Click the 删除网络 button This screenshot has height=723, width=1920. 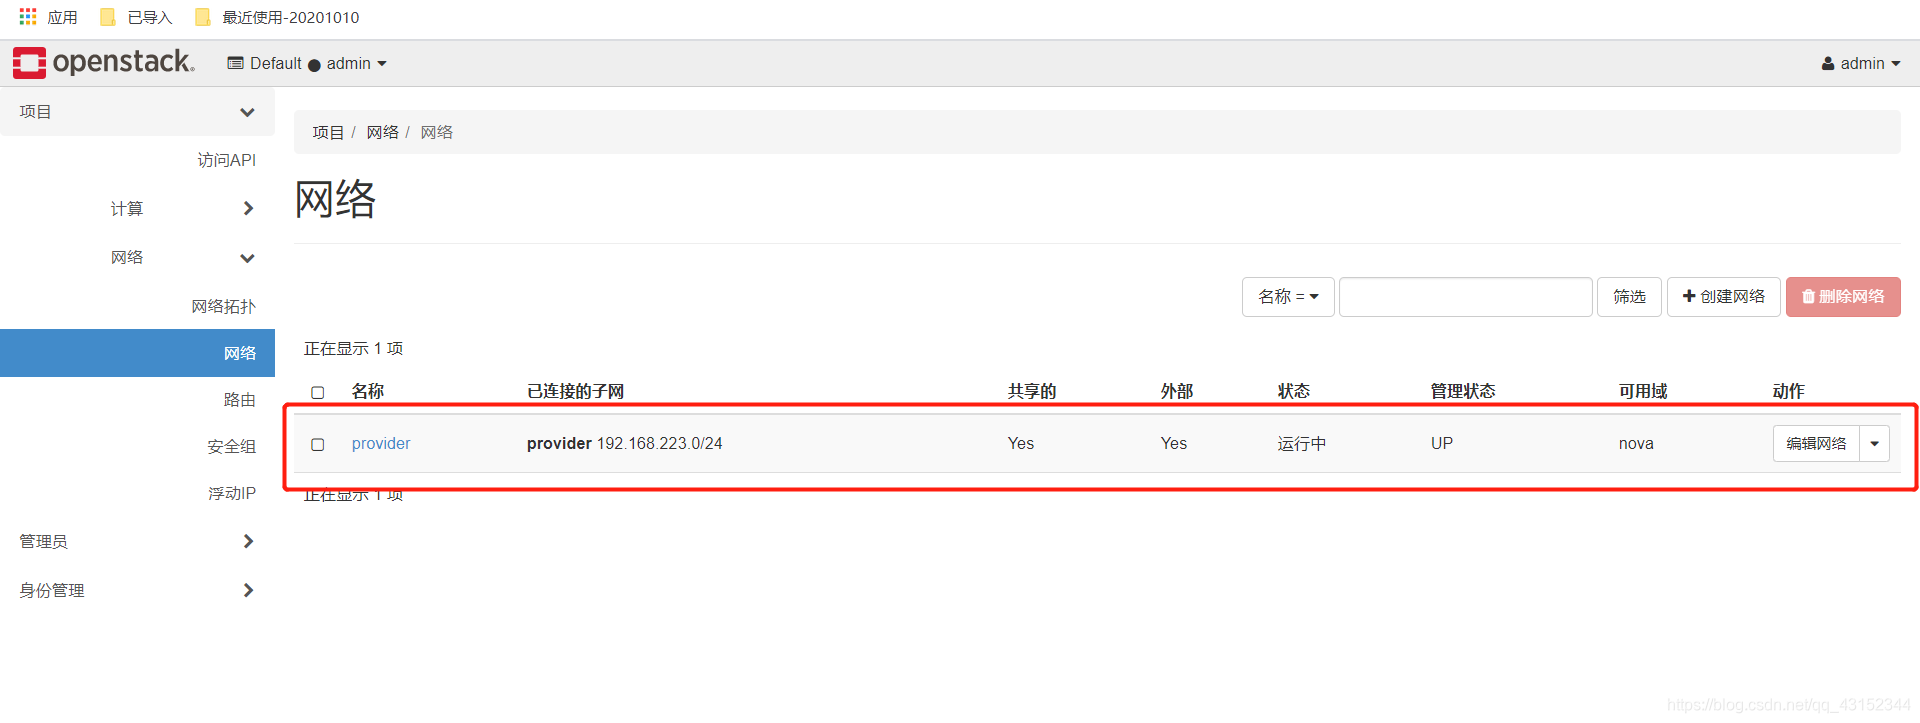pyautogui.click(x=1843, y=297)
